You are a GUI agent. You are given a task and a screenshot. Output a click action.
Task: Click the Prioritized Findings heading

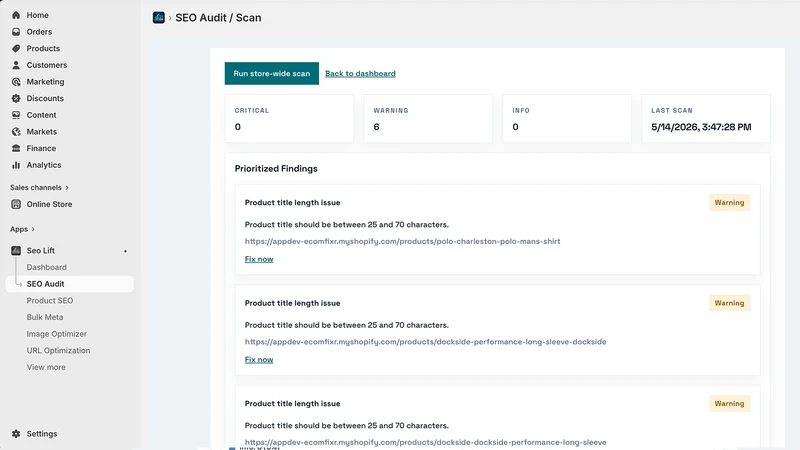(276, 169)
